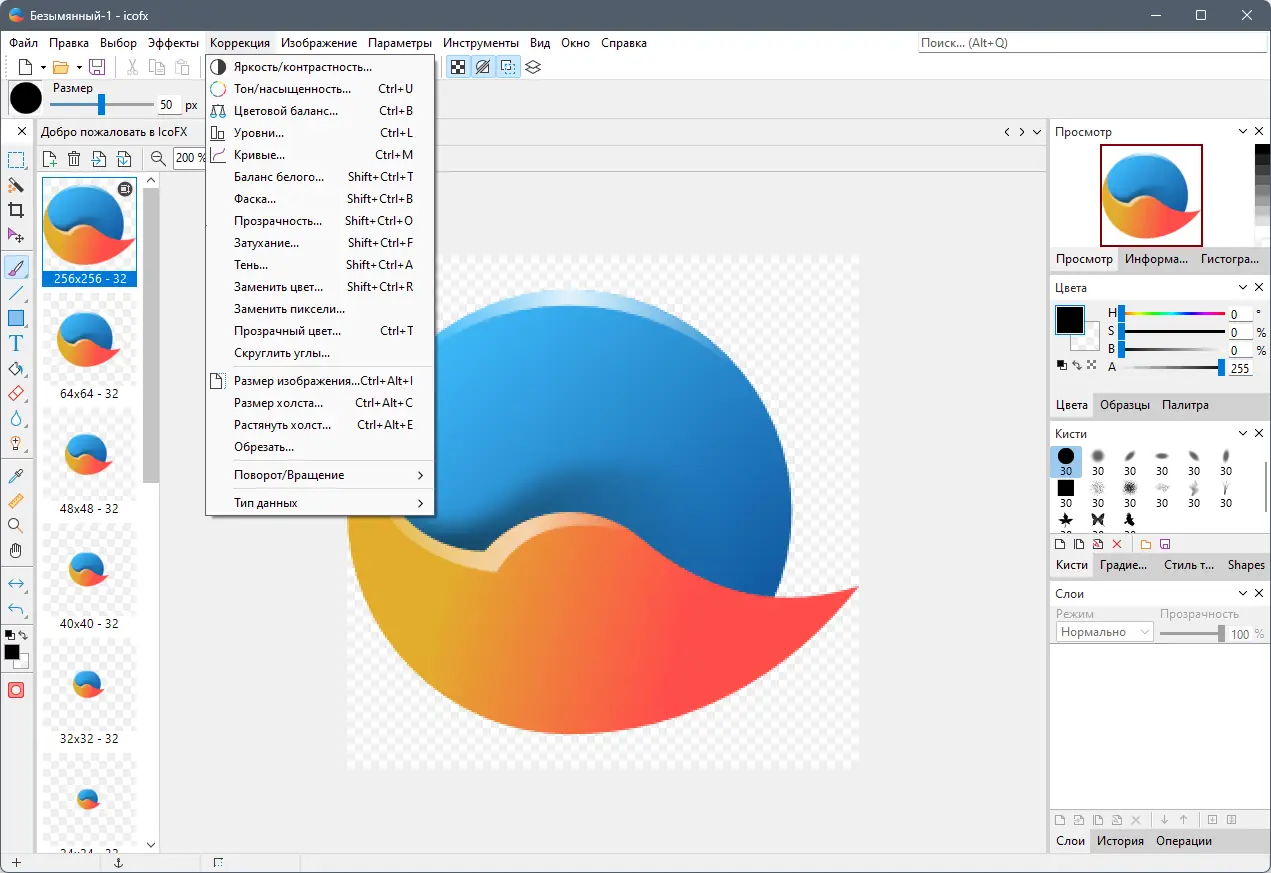Viewport: 1271px width, 873px height.
Task: Click the red record button in toolbox
Action: tap(16, 690)
